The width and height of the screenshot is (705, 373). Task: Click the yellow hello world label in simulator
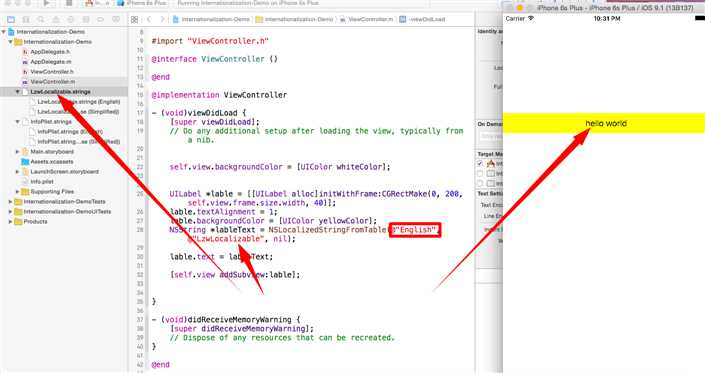[x=604, y=123]
